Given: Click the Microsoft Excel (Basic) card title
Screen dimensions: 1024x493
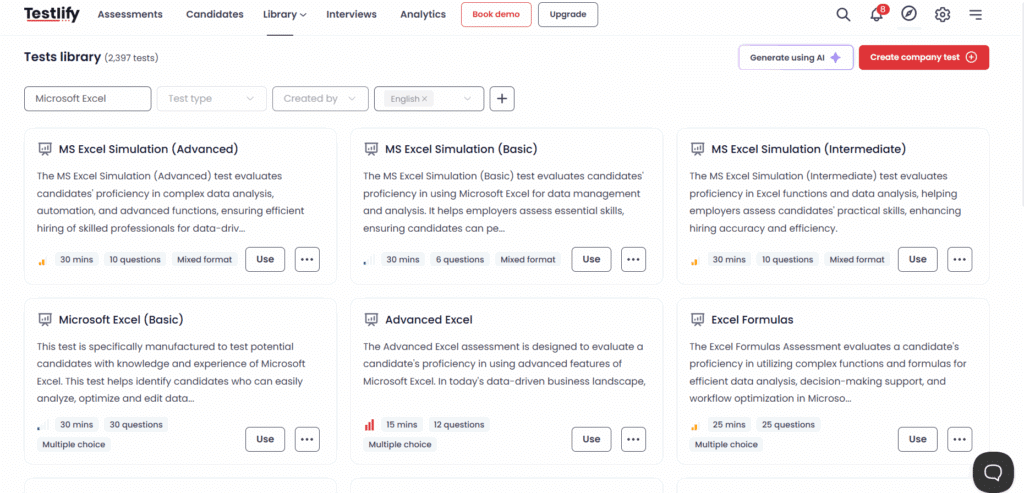Looking at the screenshot, I should [x=121, y=319].
